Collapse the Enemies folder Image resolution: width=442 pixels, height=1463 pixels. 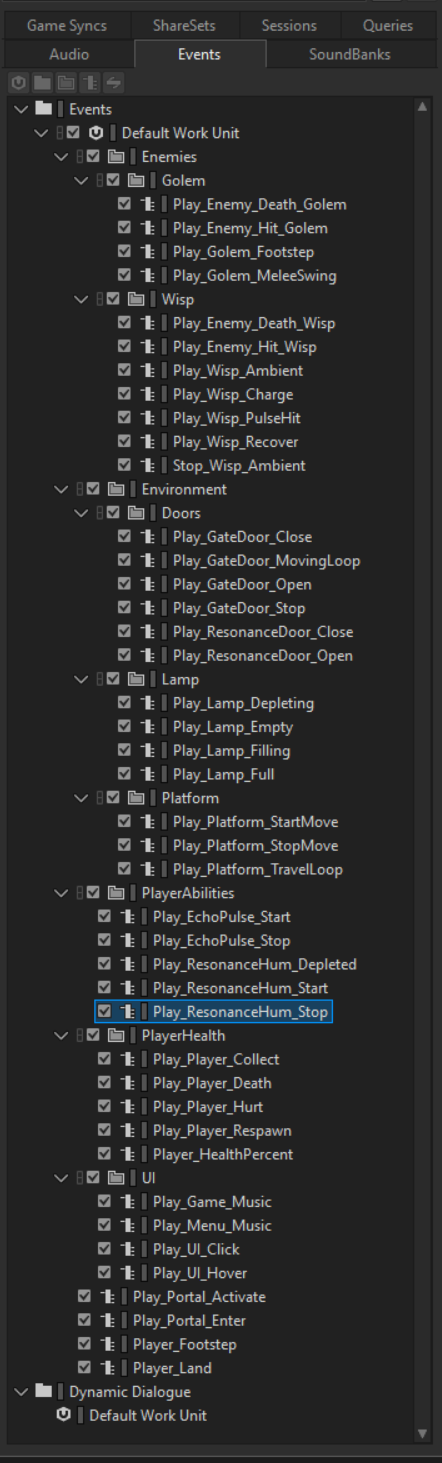click(x=61, y=157)
